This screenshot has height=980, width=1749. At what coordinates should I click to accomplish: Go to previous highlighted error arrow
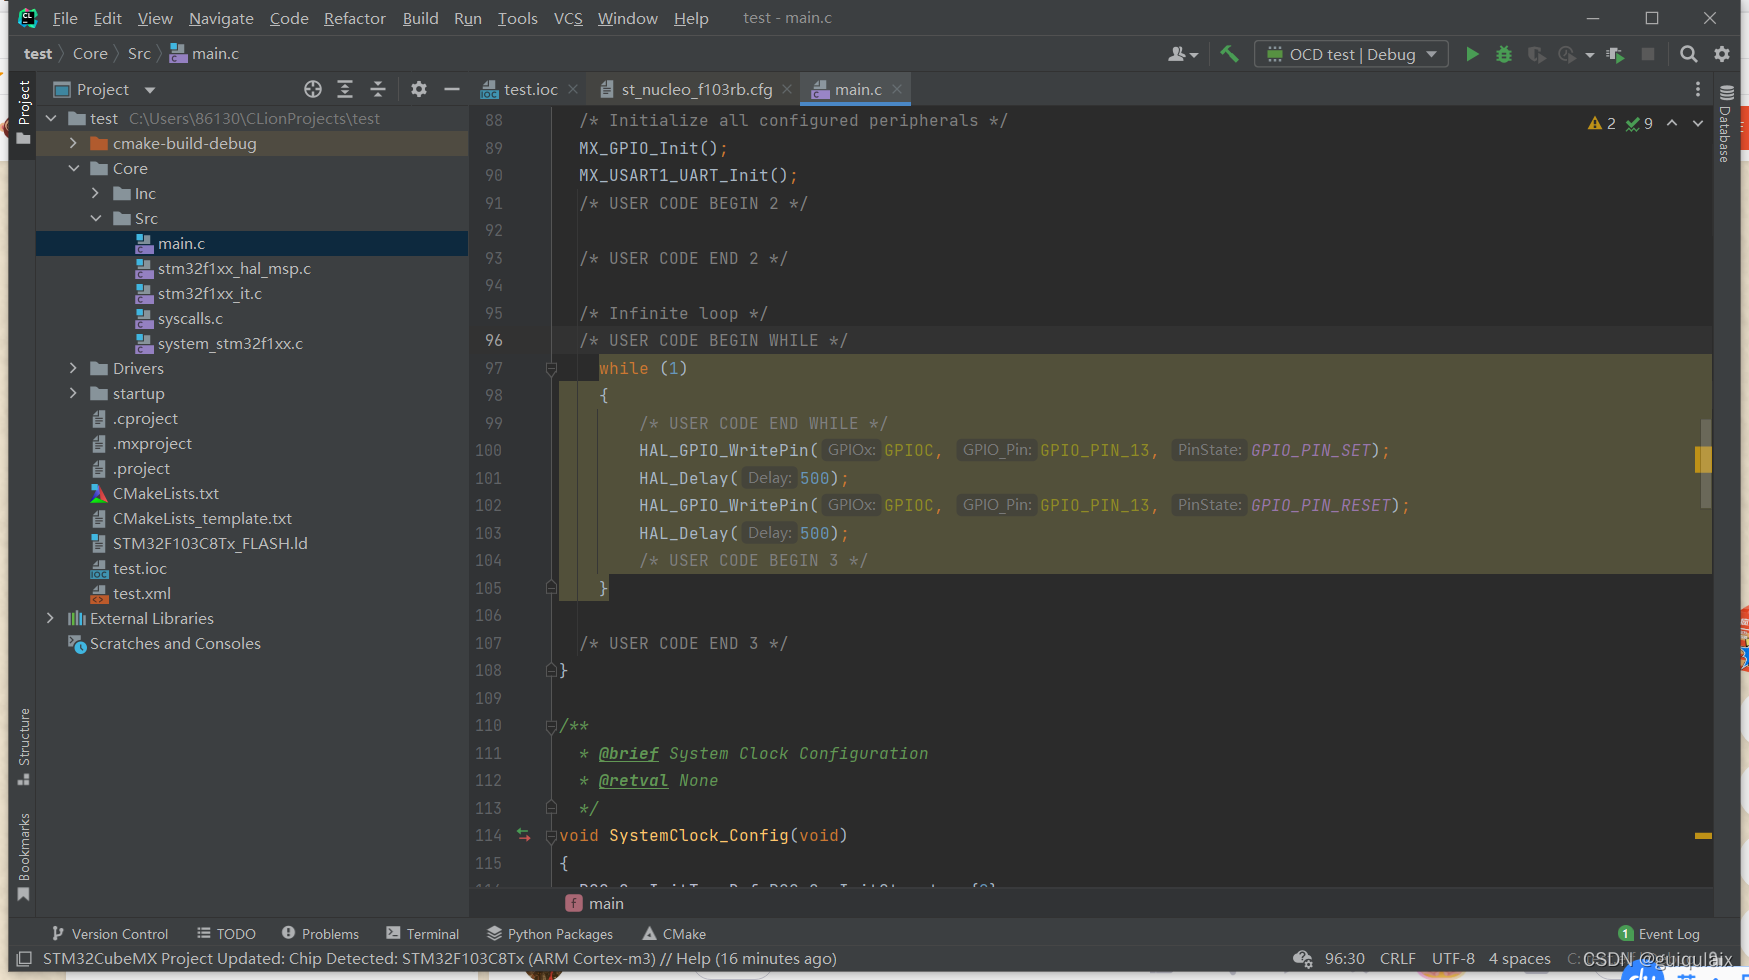click(x=1672, y=123)
